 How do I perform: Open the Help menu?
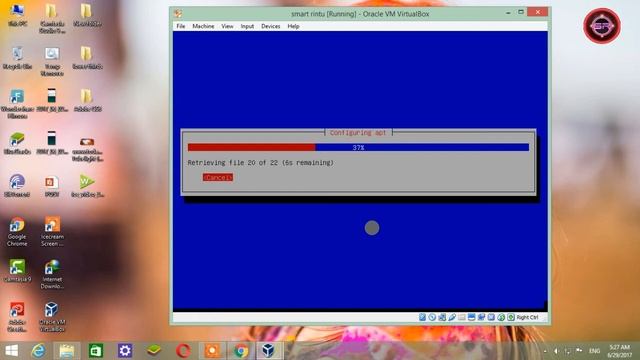pyautogui.click(x=293, y=26)
